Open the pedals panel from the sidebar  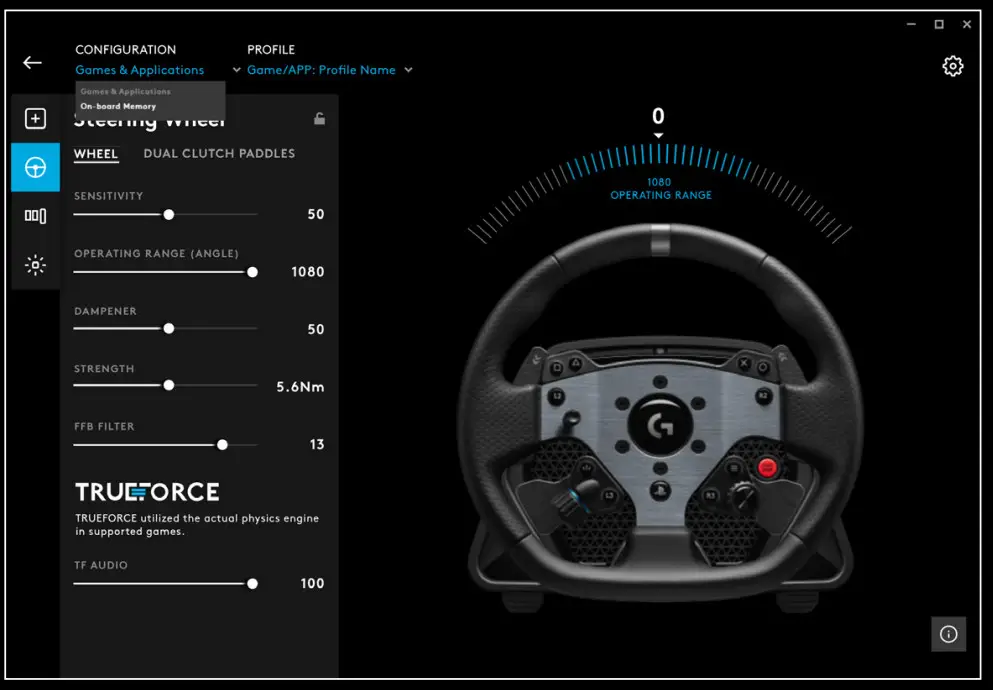(35, 216)
